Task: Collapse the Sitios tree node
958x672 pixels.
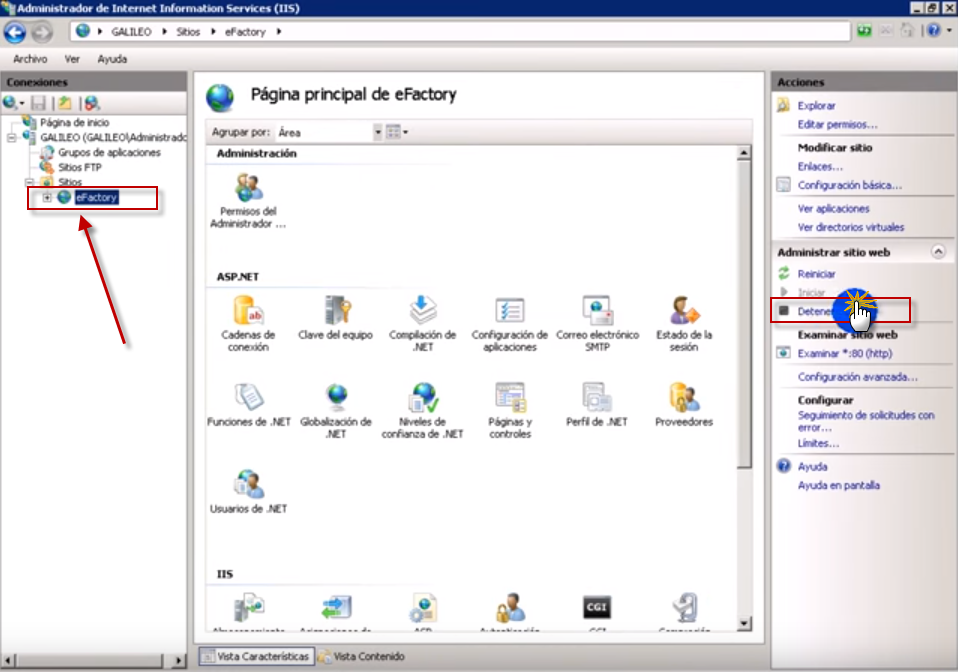Action: pyautogui.click(x=29, y=182)
